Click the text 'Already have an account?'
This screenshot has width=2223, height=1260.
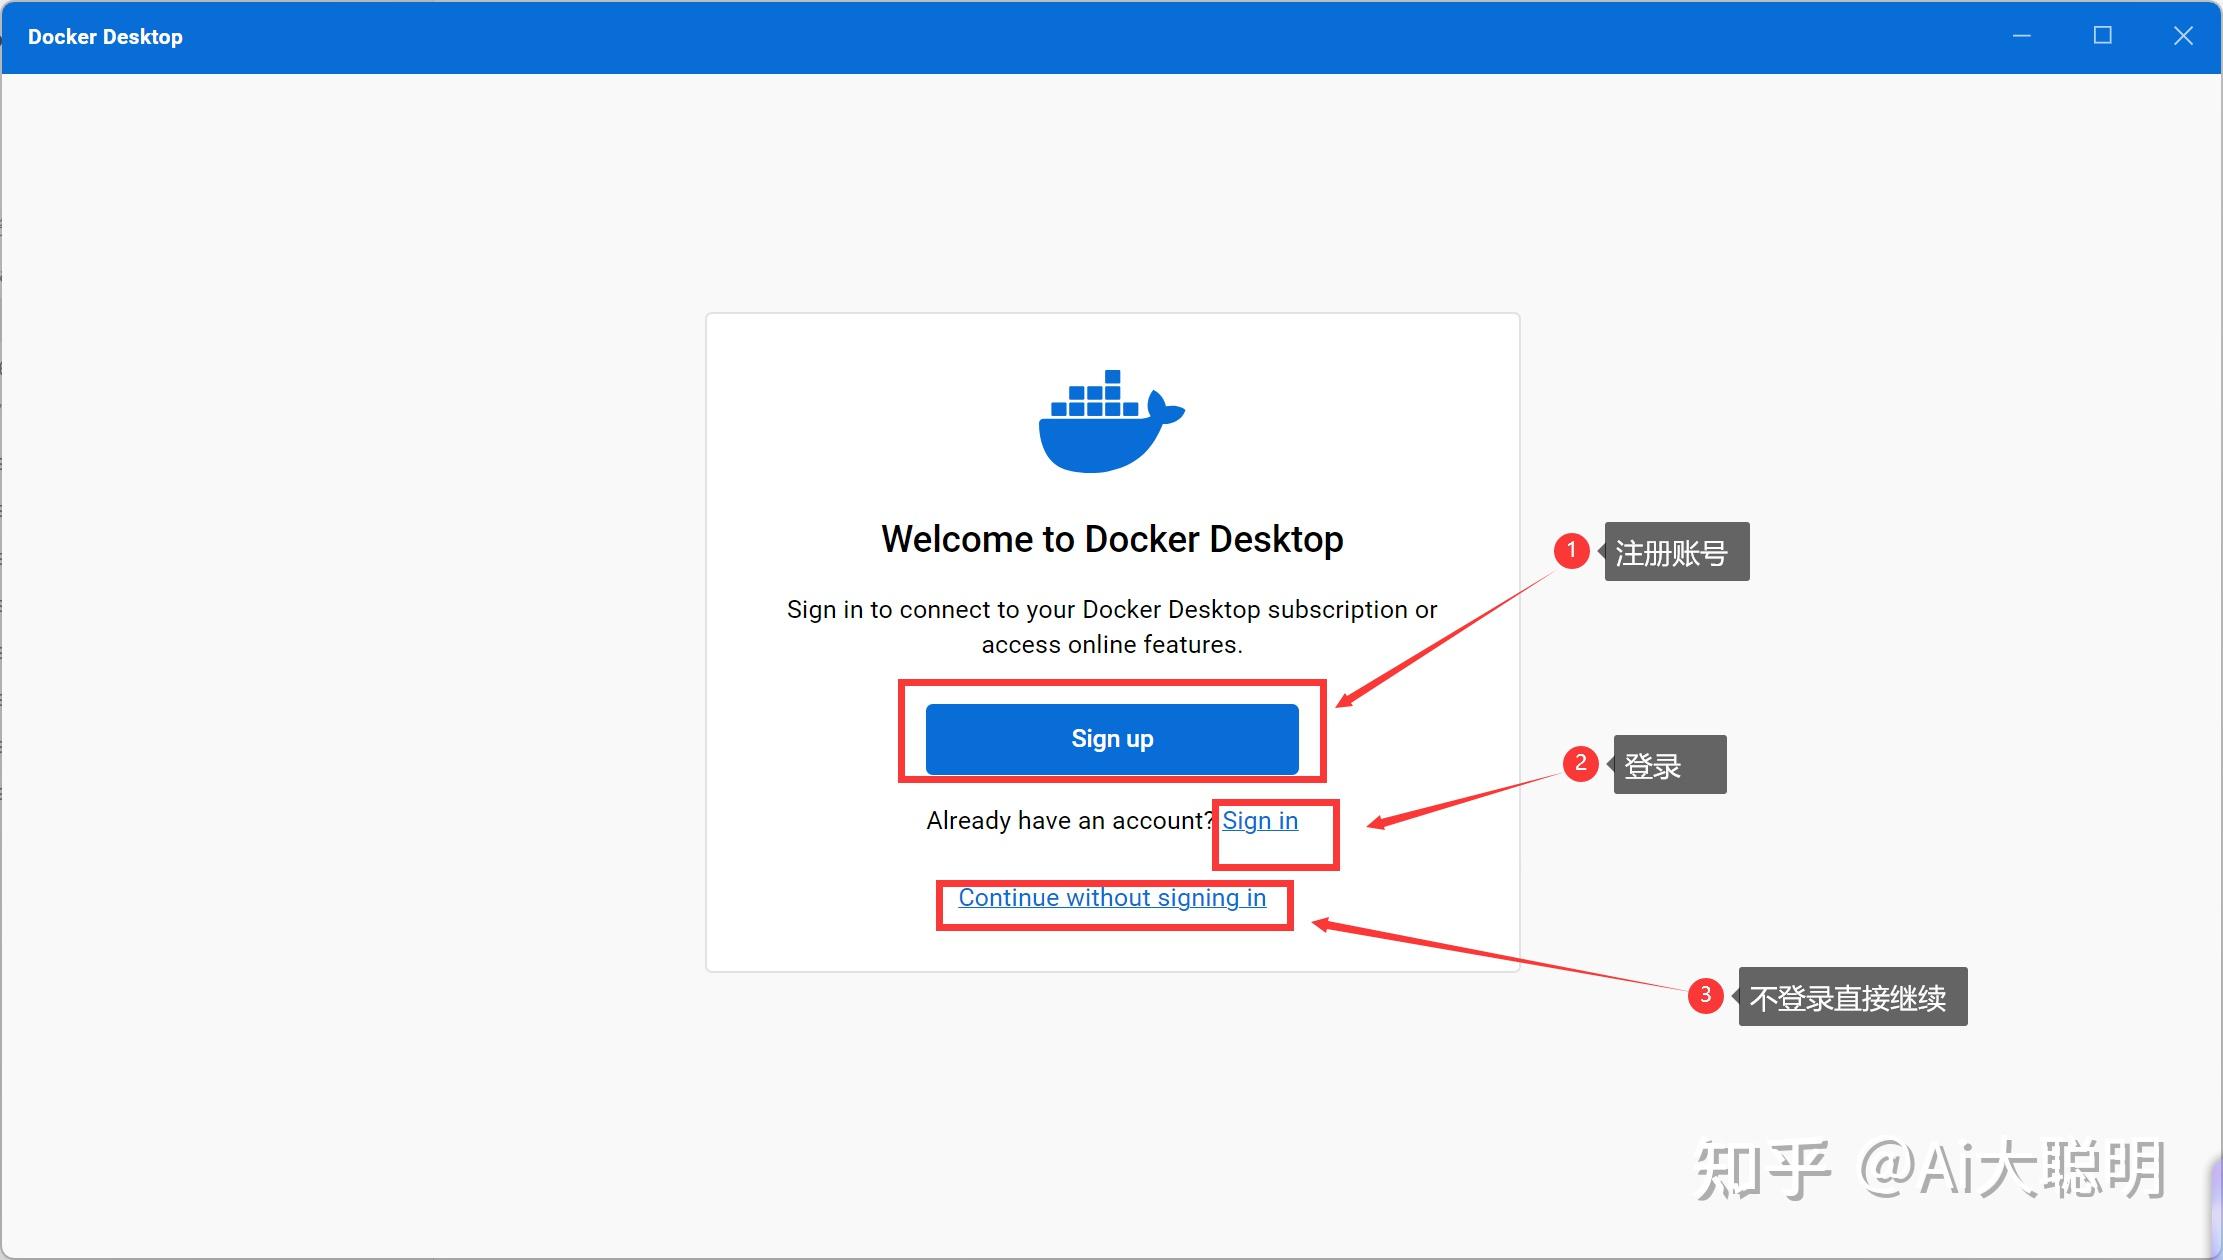[1069, 821]
